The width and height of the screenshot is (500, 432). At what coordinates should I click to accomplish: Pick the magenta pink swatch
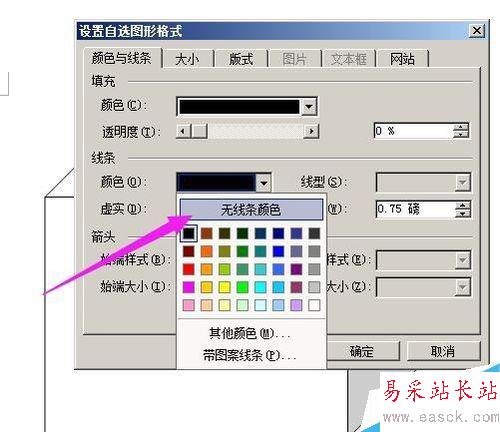[x=189, y=287]
